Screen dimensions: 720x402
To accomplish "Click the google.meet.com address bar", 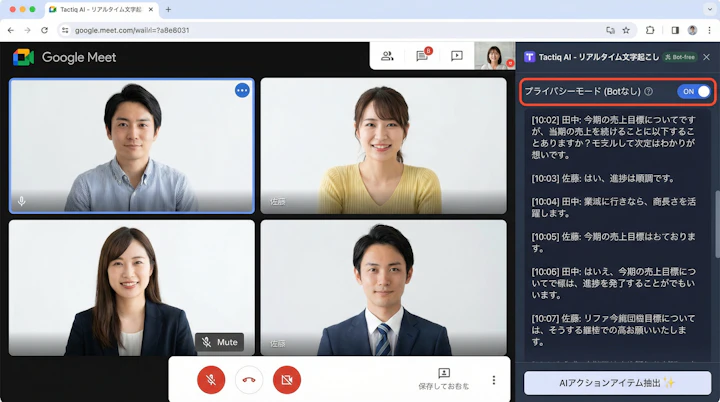I will pyautogui.click(x=300, y=30).
